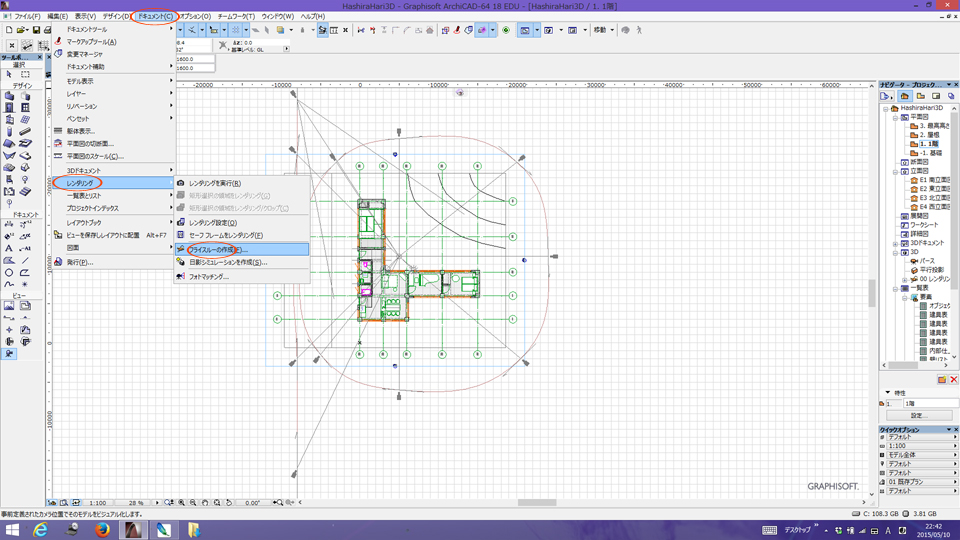Select the Arrow selection tool in toolbox
This screenshot has height=540, width=960.
(9, 74)
